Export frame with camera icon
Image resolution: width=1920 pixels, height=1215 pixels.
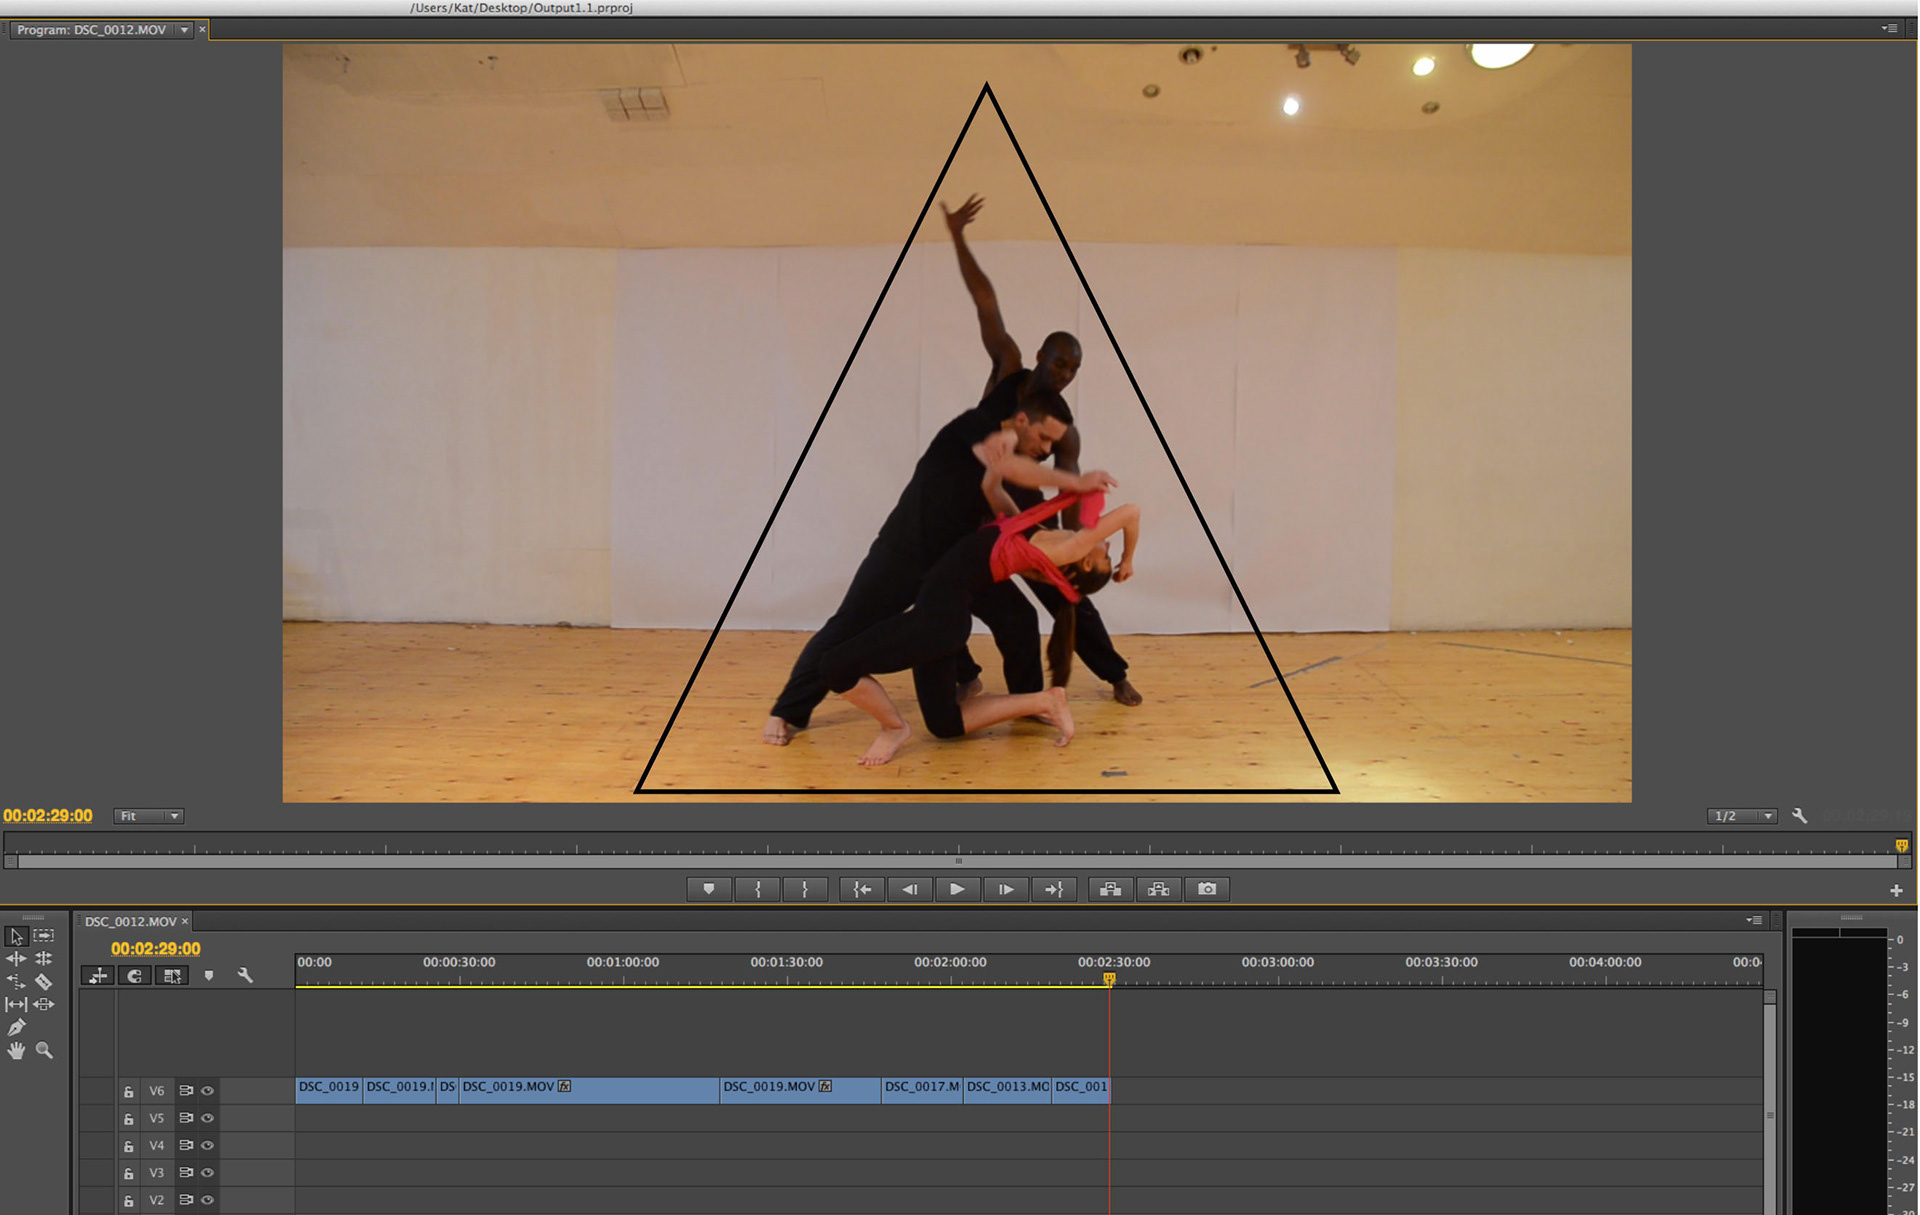pyautogui.click(x=1207, y=889)
